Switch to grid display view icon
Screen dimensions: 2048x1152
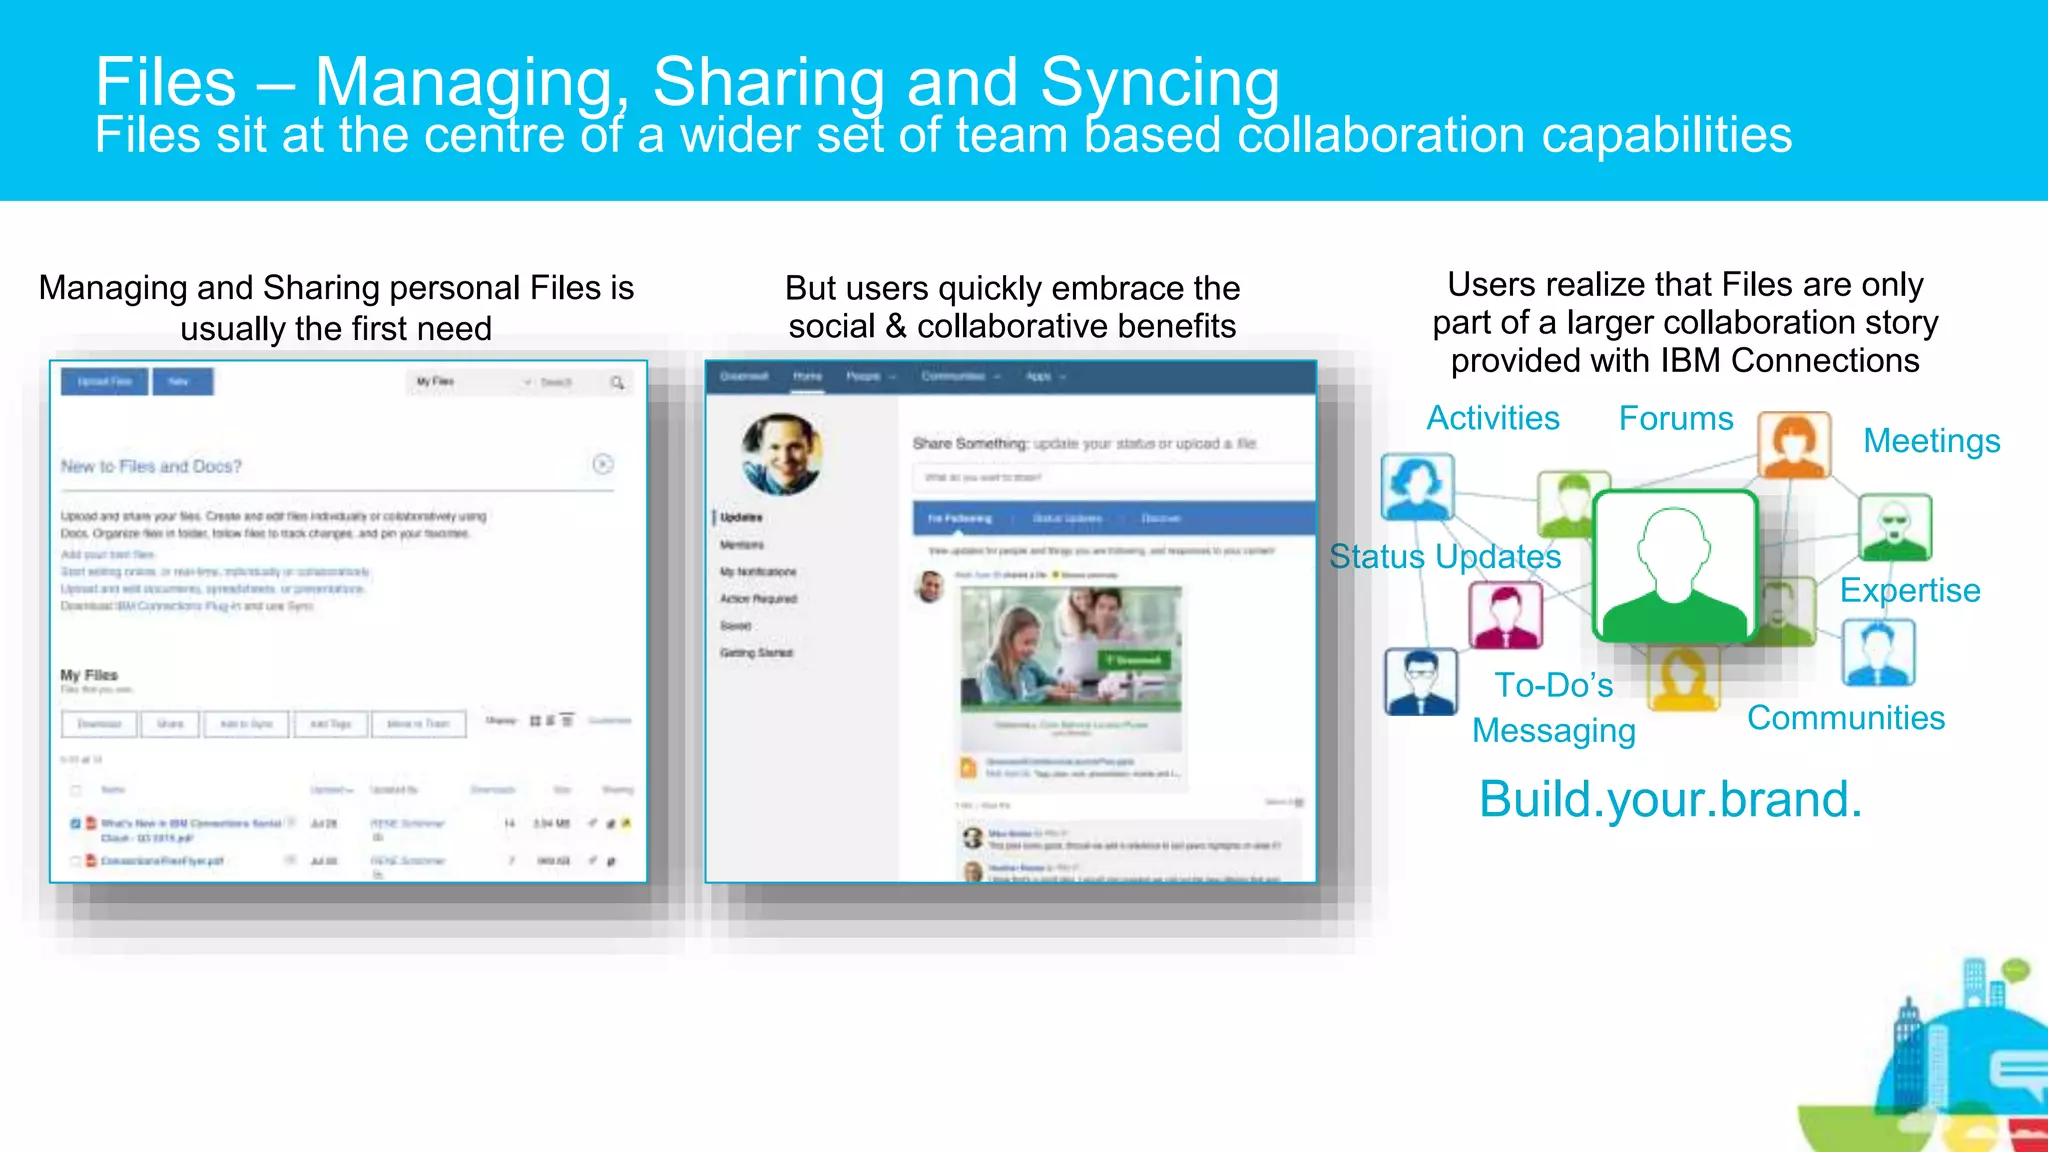point(535,720)
